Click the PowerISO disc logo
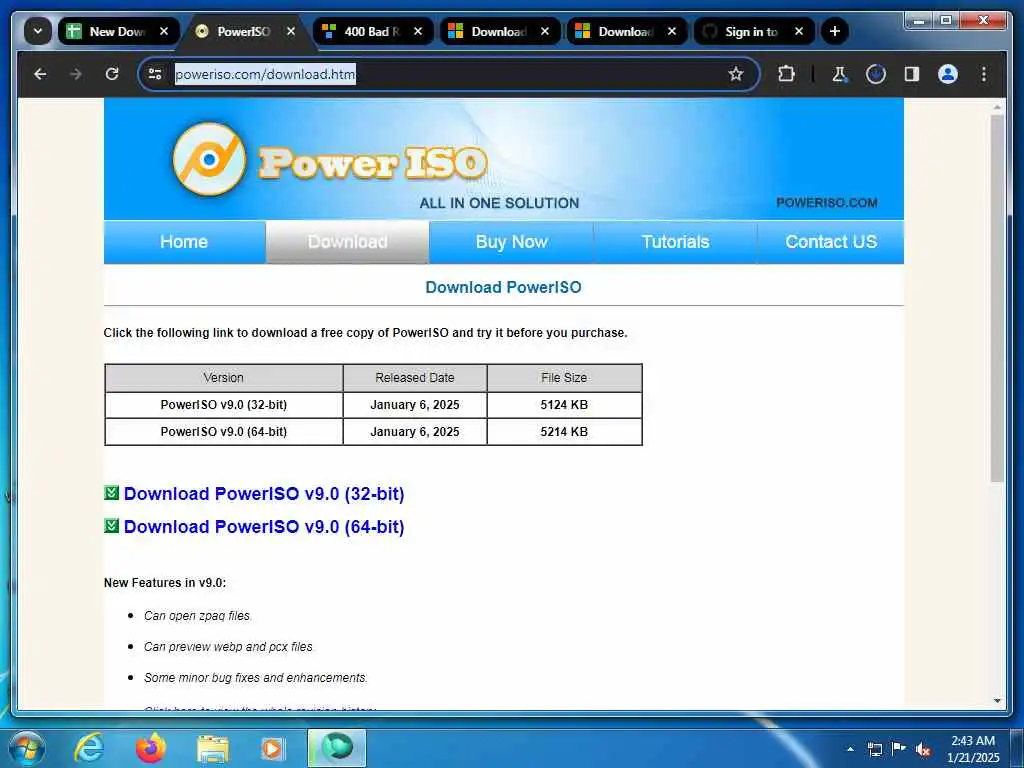Image resolution: width=1024 pixels, height=768 pixels. (x=209, y=159)
